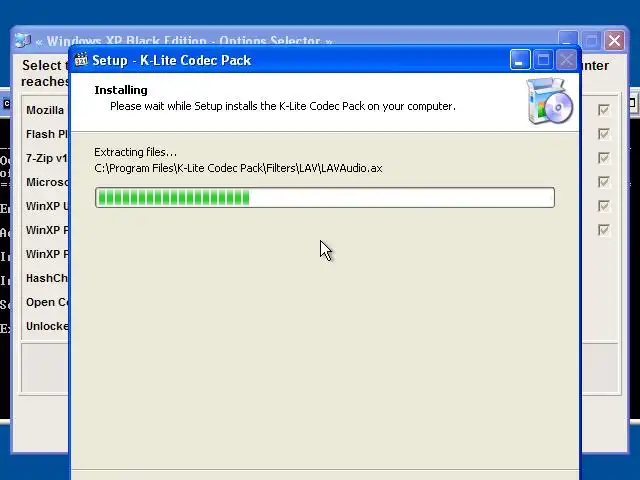The image size is (640, 480).
Task: Click the K-Lite setup title bar icon
Action: pyautogui.click(x=81, y=60)
